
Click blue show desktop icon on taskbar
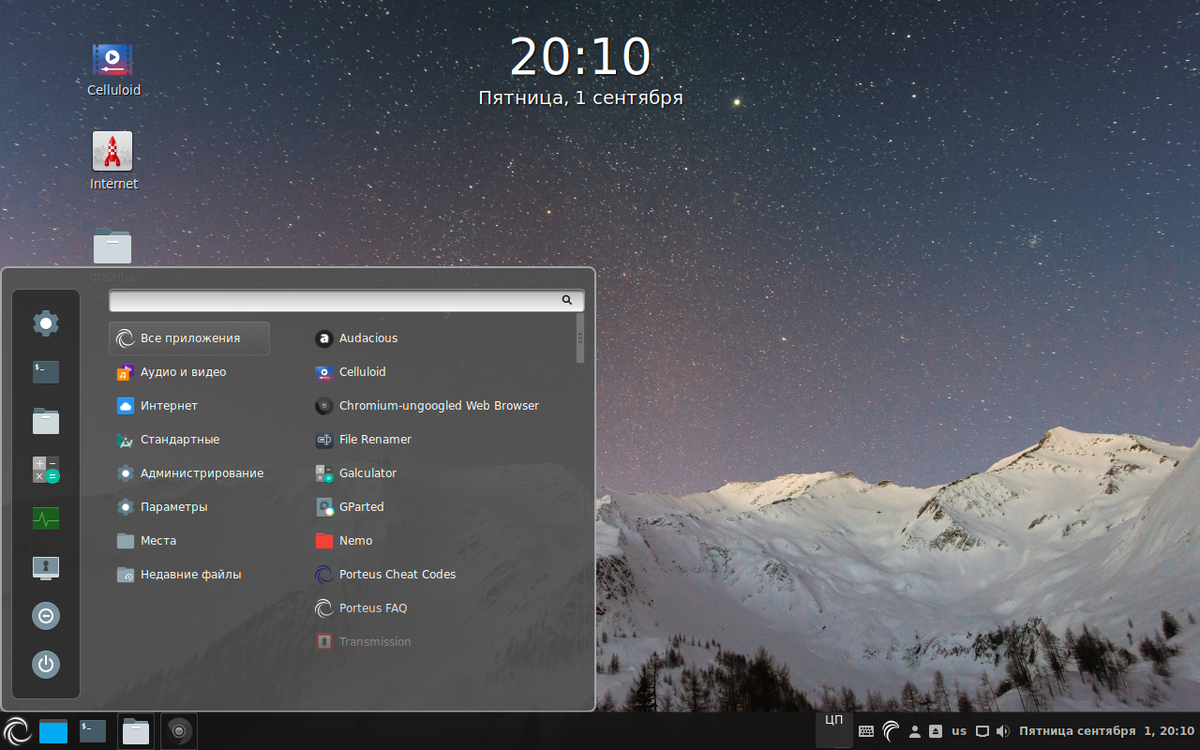tap(54, 731)
